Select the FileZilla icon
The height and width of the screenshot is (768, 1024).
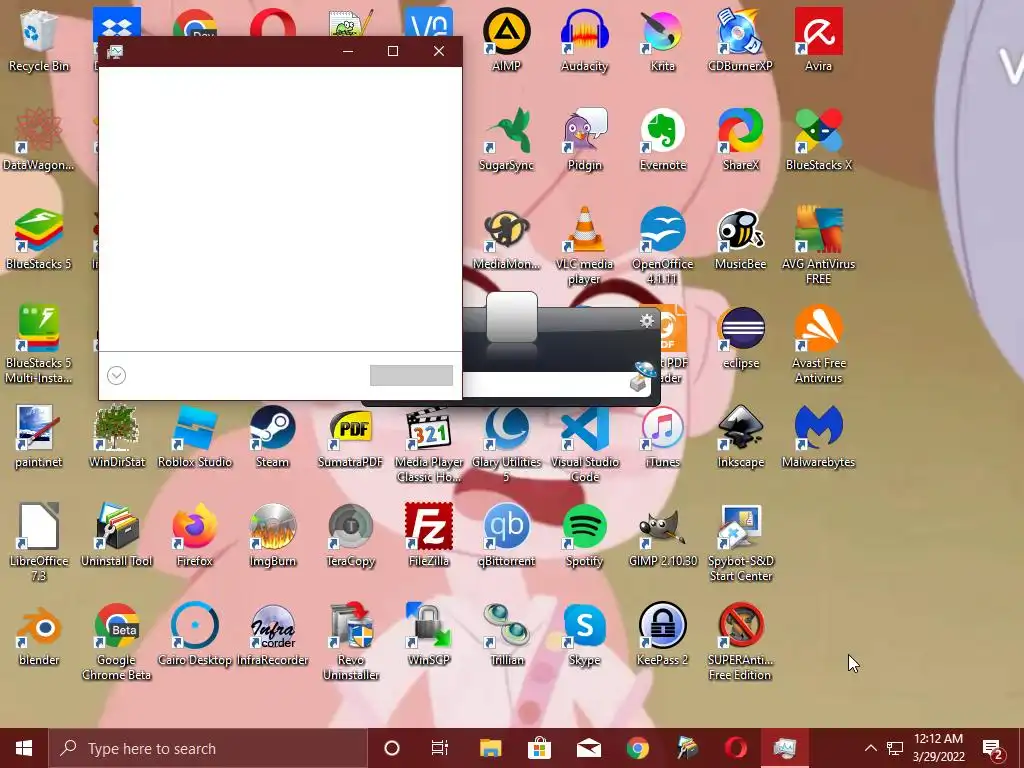click(x=428, y=536)
